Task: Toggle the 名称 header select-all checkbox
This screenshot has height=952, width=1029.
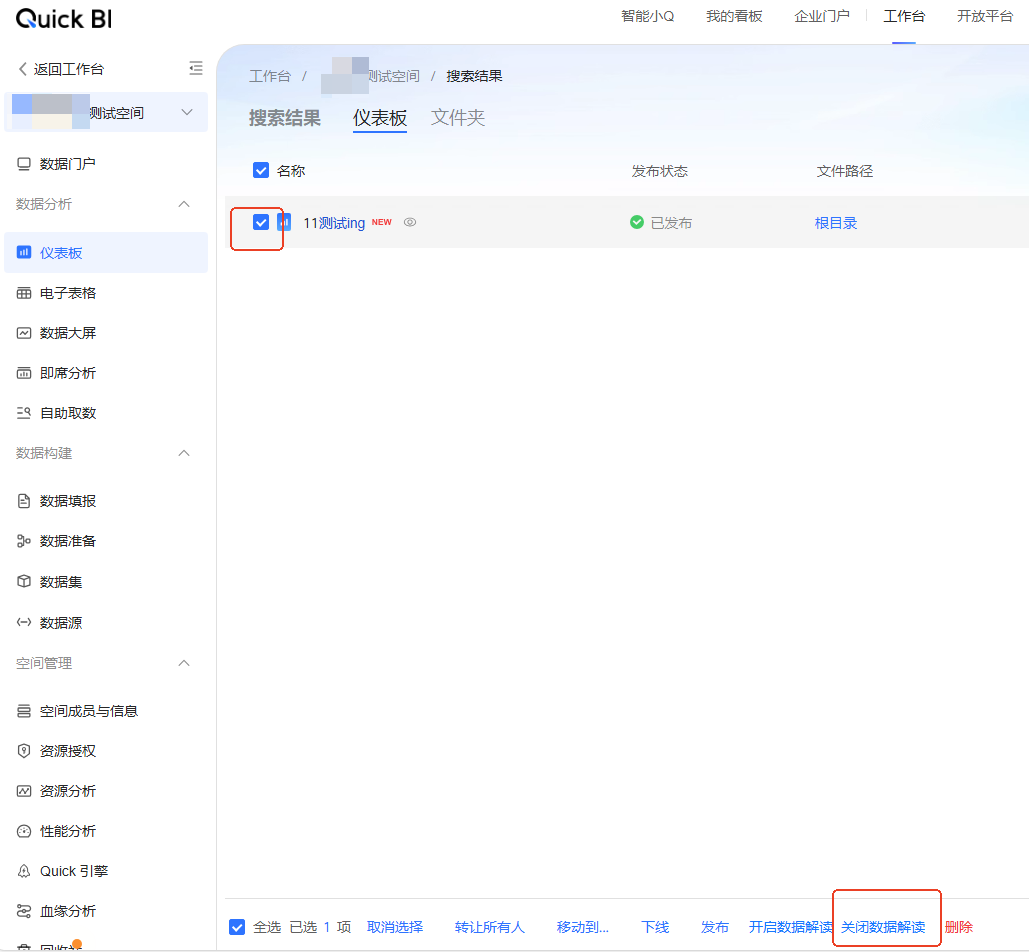Action: click(x=261, y=171)
